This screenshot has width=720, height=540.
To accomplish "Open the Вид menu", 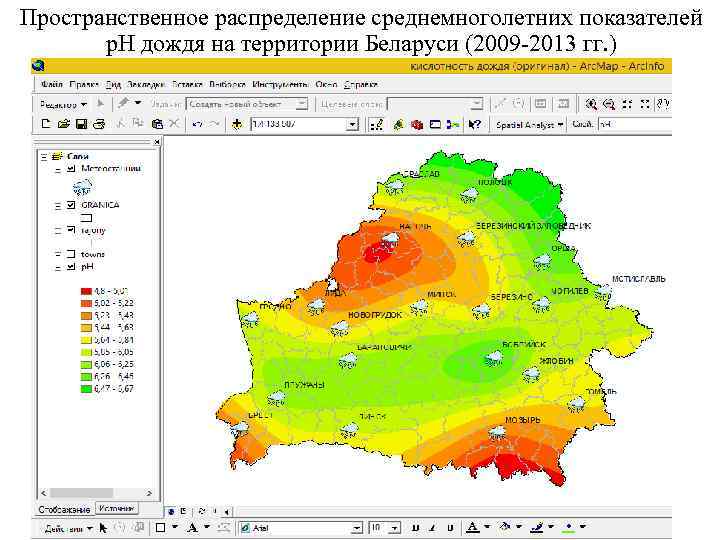I will 113,84.
